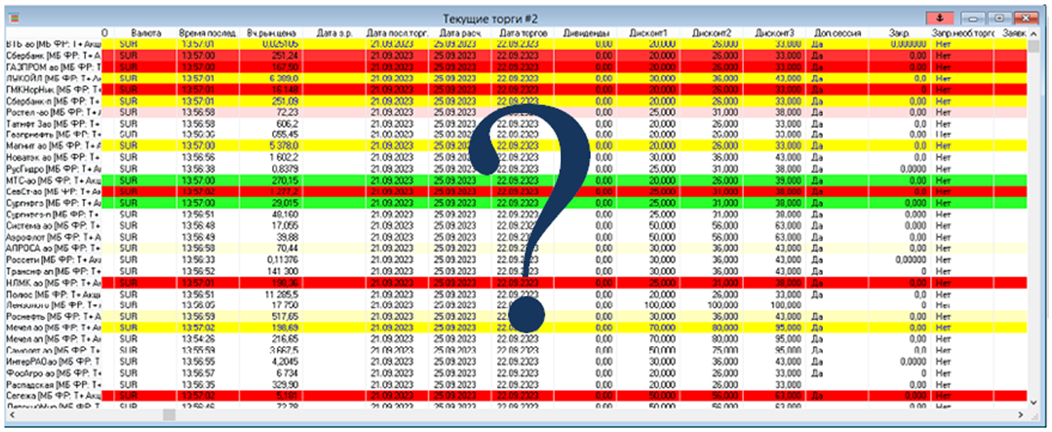
Task: Click price 329,90 in Распадская row
Action: 285,384
